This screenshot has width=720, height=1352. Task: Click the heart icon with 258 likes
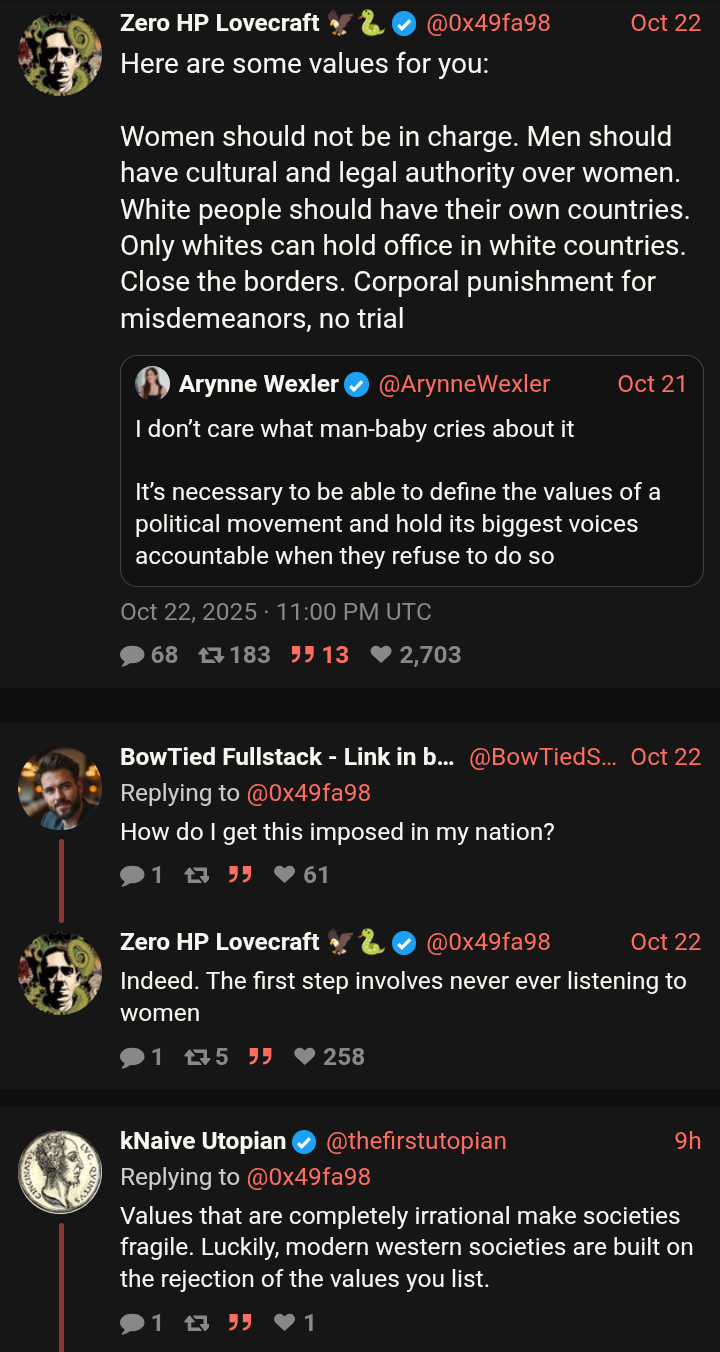305,1057
